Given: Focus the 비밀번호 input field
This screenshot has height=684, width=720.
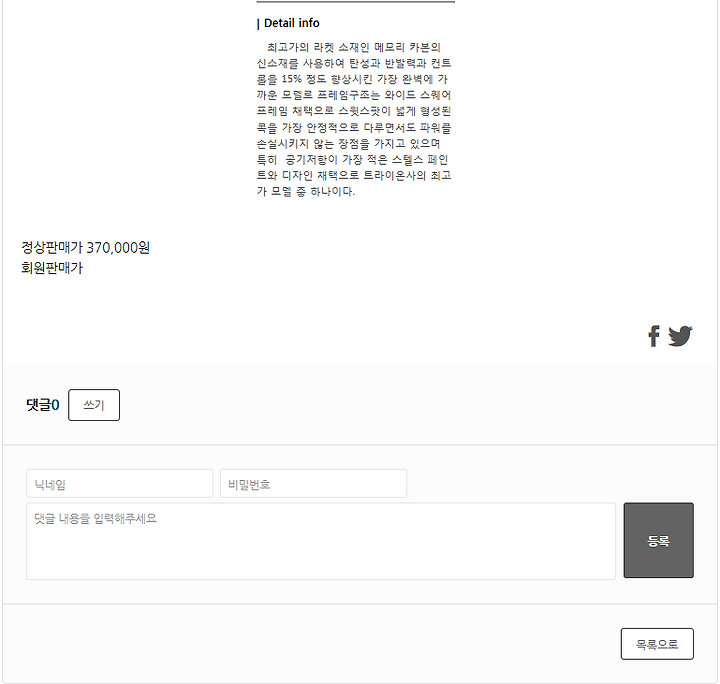Looking at the screenshot, I should point(314,483).
